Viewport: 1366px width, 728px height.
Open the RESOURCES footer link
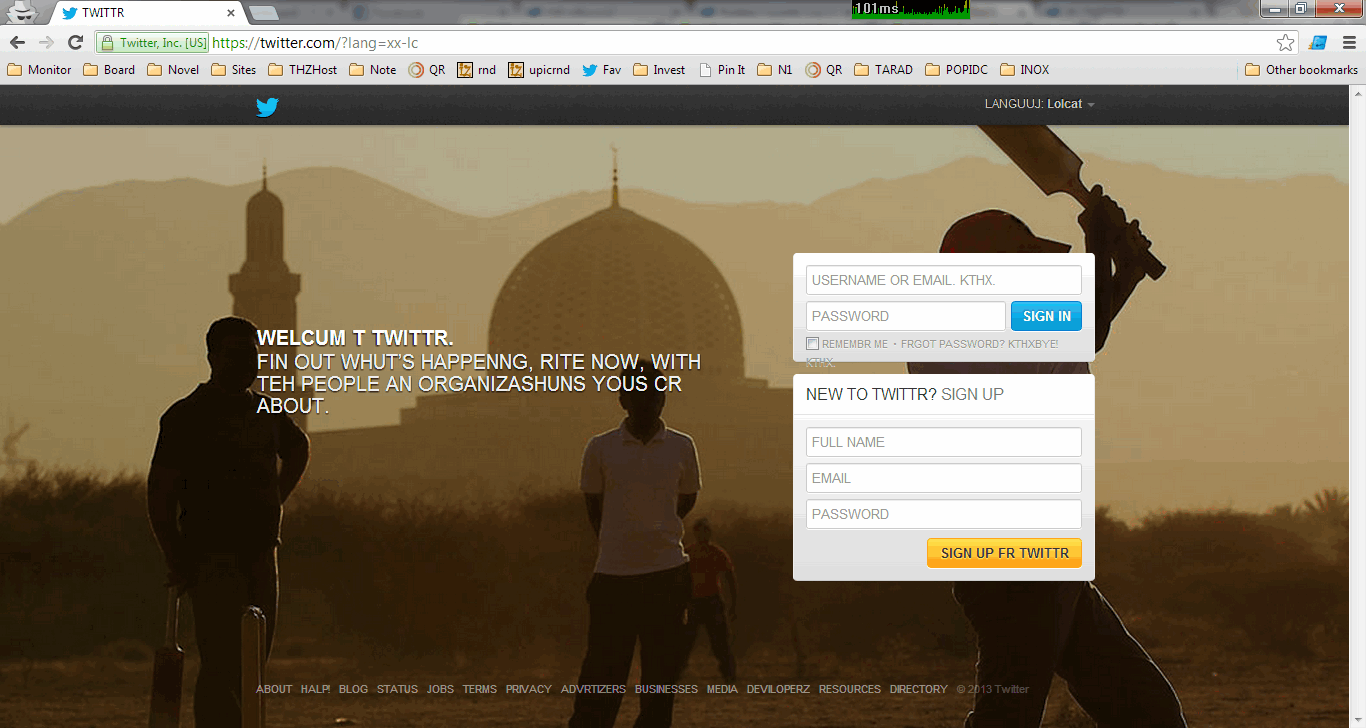(x=850, y=689)
